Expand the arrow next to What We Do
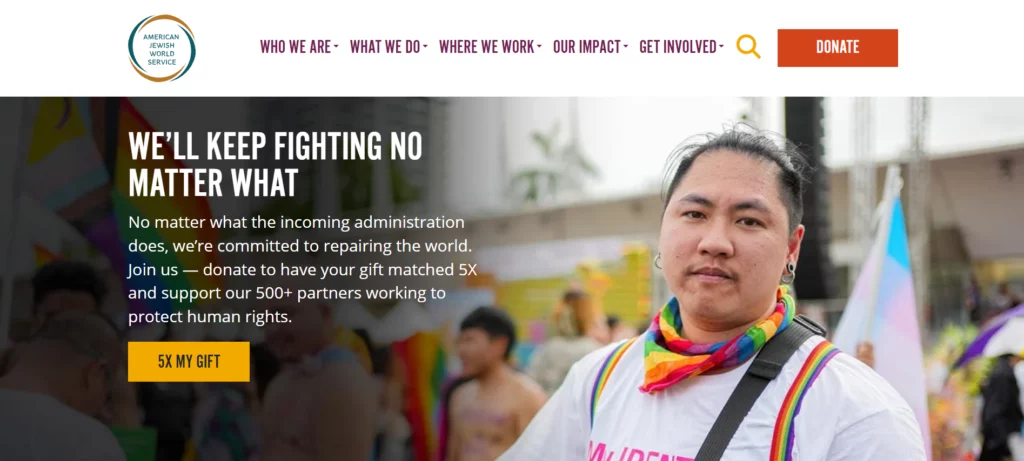The width and height of the screenshot is (1024, 461). (x=425, y=47)
